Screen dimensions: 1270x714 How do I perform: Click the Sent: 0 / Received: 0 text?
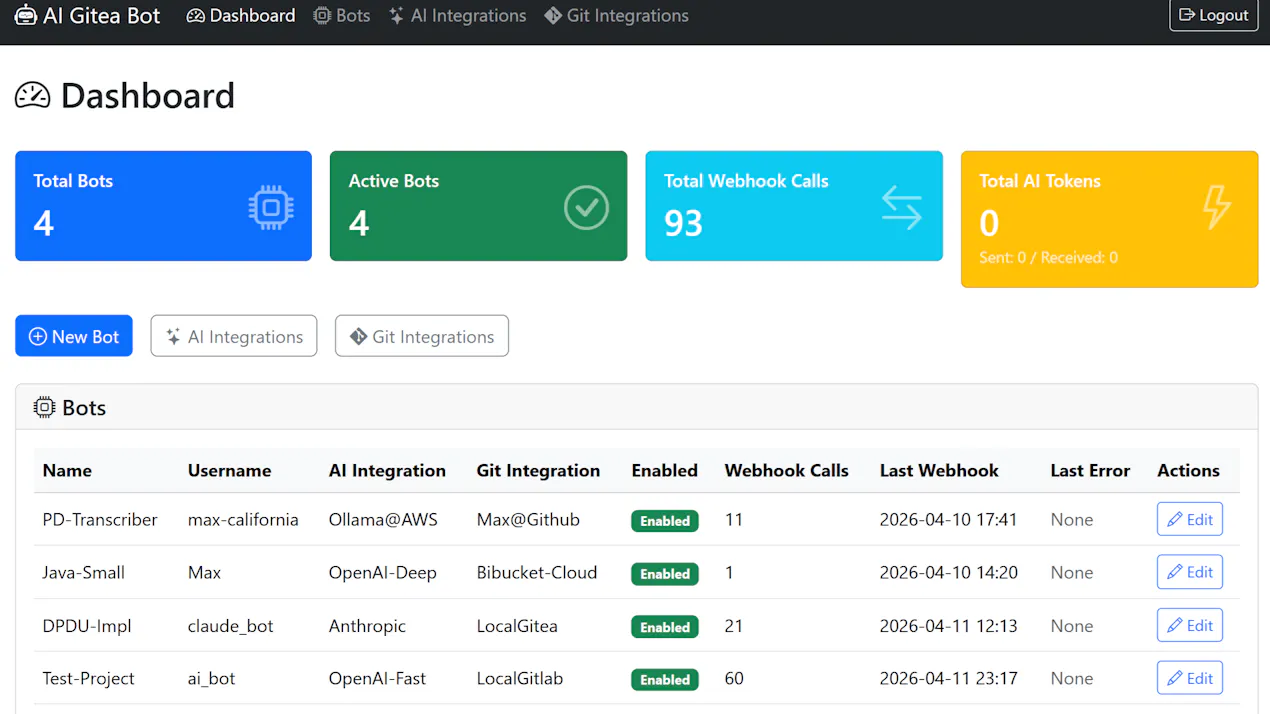[1048, 257]
